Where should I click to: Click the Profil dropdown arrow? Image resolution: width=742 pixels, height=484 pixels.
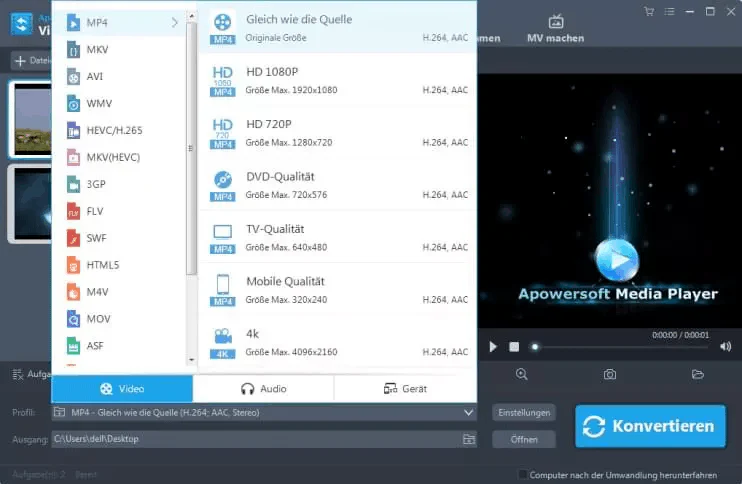click(468, 413)
